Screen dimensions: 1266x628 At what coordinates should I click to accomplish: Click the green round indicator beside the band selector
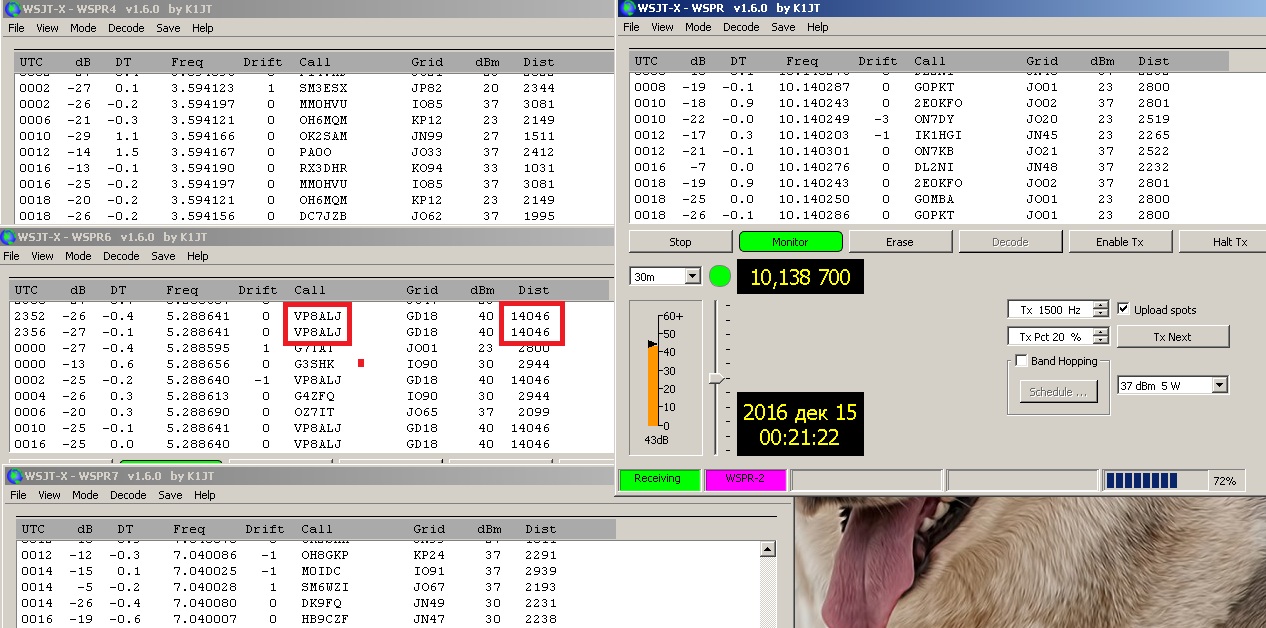(x=720, y=276)
